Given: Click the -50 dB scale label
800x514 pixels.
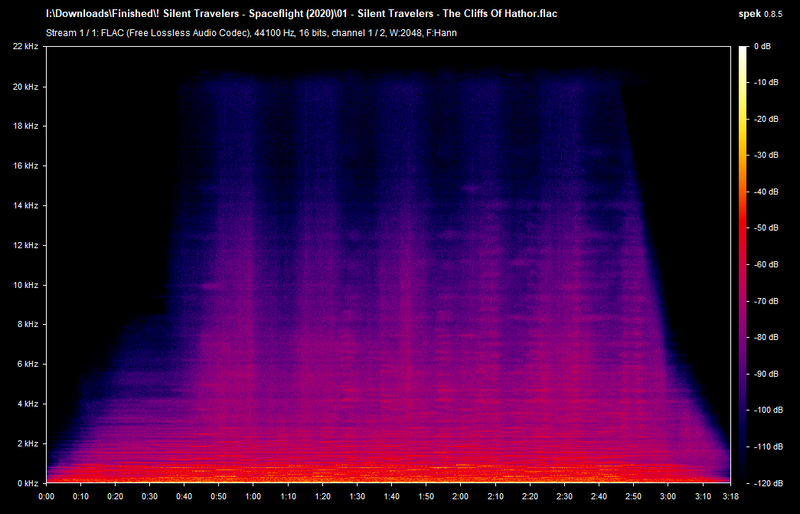Looking at the screenshot, I should [x=766, y=228].
